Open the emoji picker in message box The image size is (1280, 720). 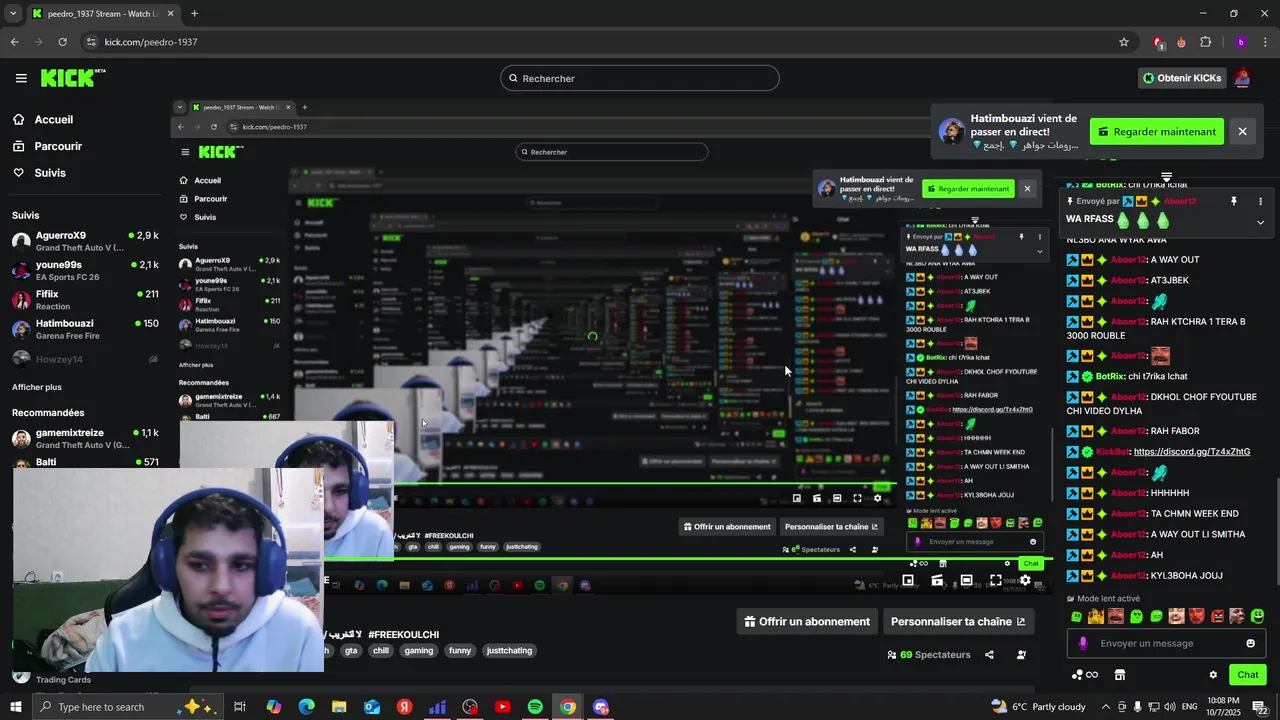pyautogui.click(x=1250, y=643)
